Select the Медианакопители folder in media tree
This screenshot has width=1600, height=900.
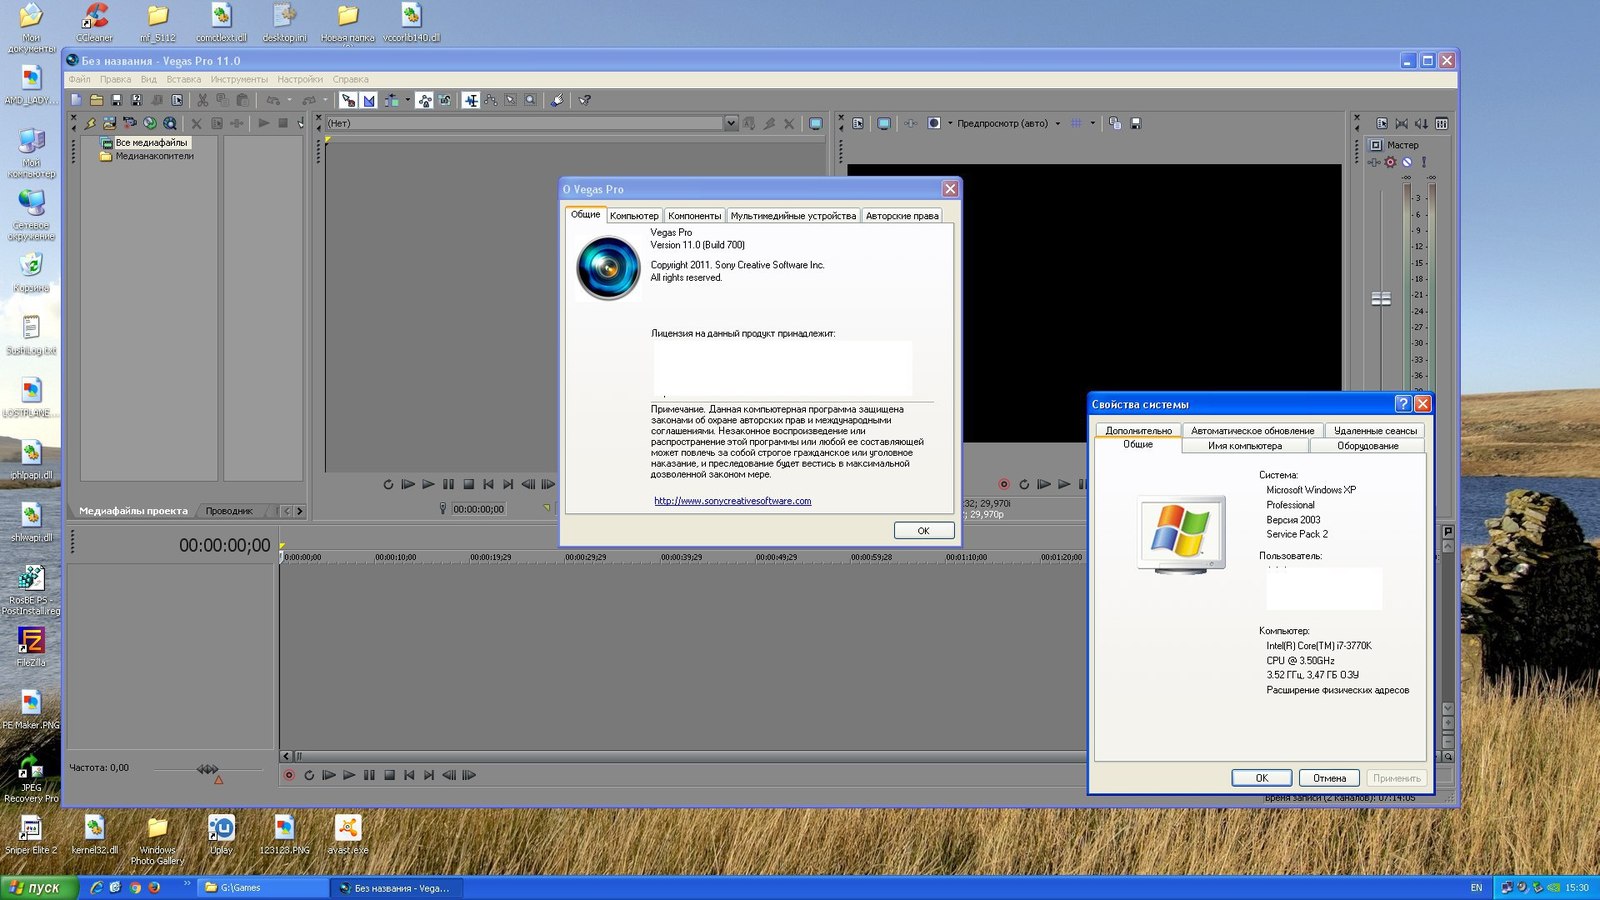[154, 157]
